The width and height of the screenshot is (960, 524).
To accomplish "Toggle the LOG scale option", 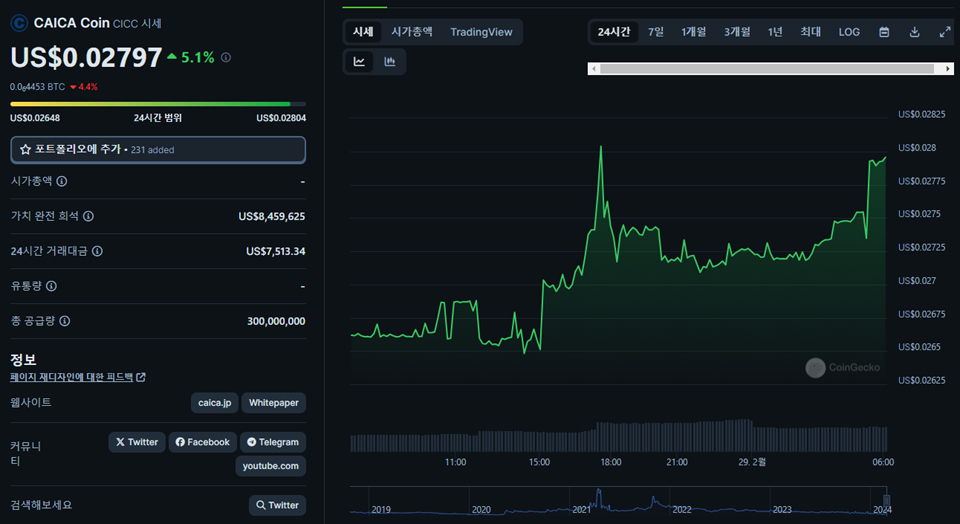I will pyautogui.click(x=849, y=32).
